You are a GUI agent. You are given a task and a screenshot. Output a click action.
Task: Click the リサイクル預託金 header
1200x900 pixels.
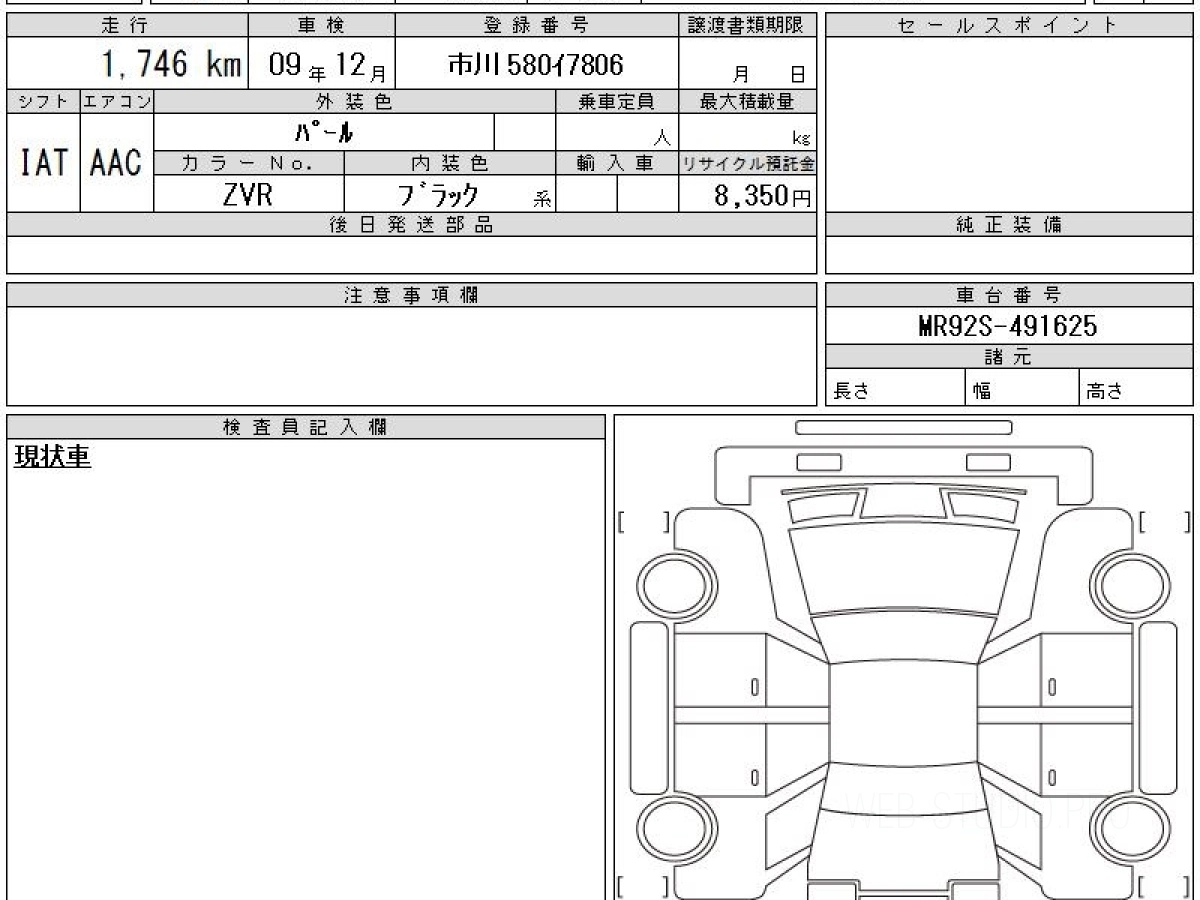[x=748, y=163]
